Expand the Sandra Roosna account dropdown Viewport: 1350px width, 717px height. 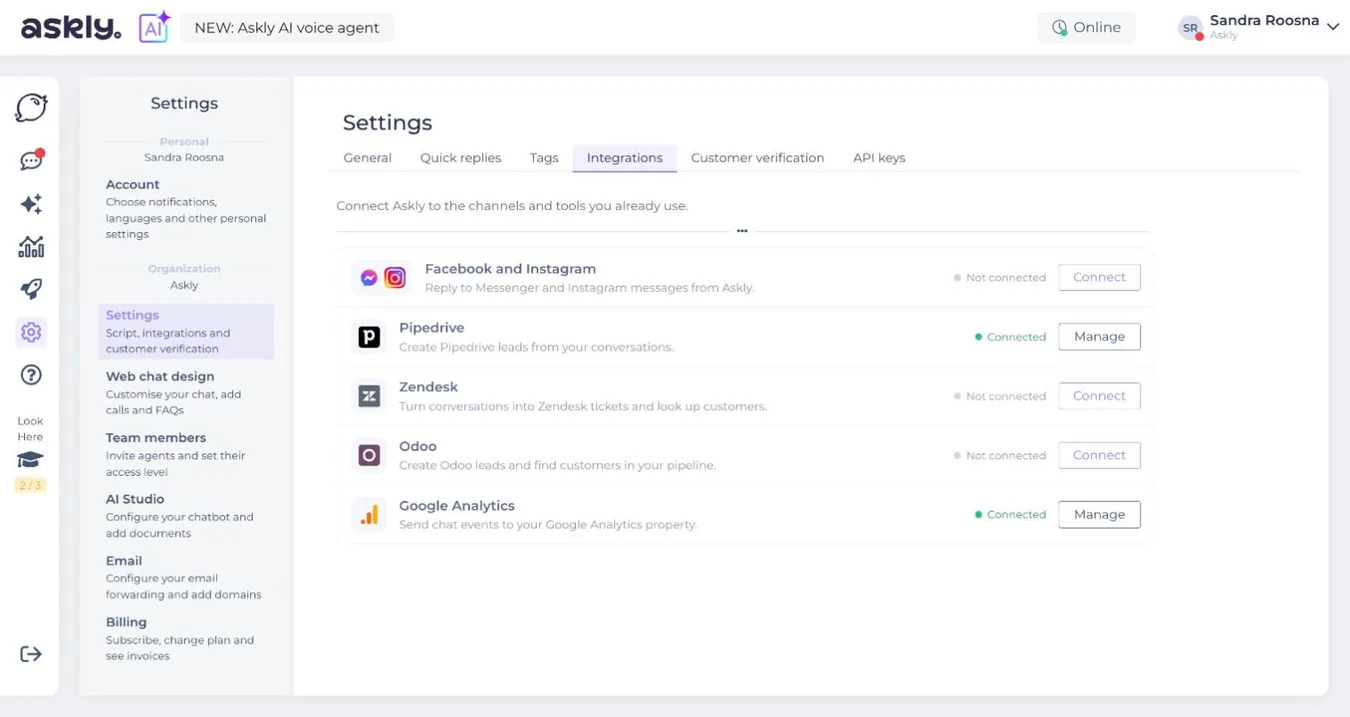(x=1332, y=28)
